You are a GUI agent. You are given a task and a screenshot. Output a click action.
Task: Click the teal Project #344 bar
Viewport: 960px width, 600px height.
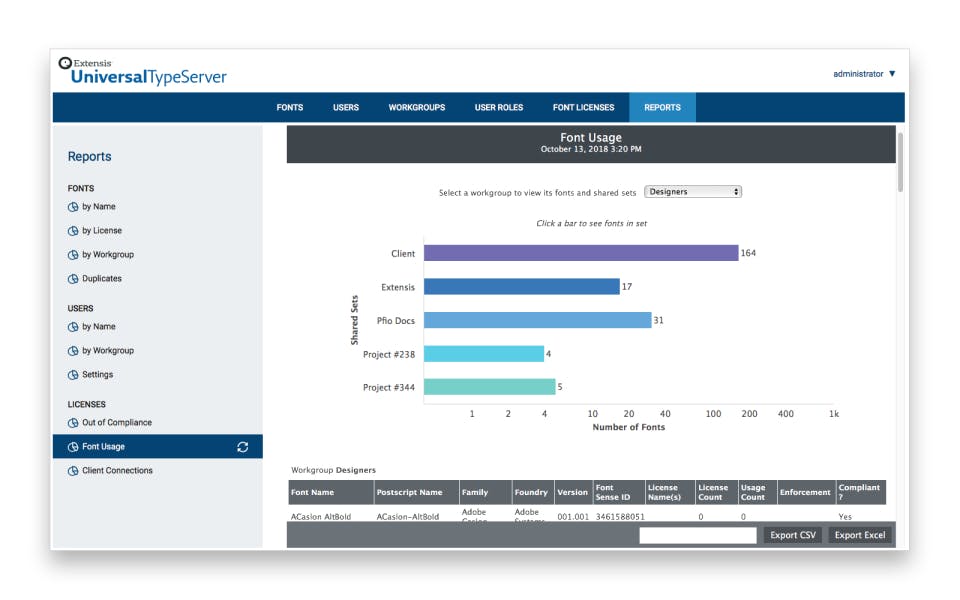490,387
